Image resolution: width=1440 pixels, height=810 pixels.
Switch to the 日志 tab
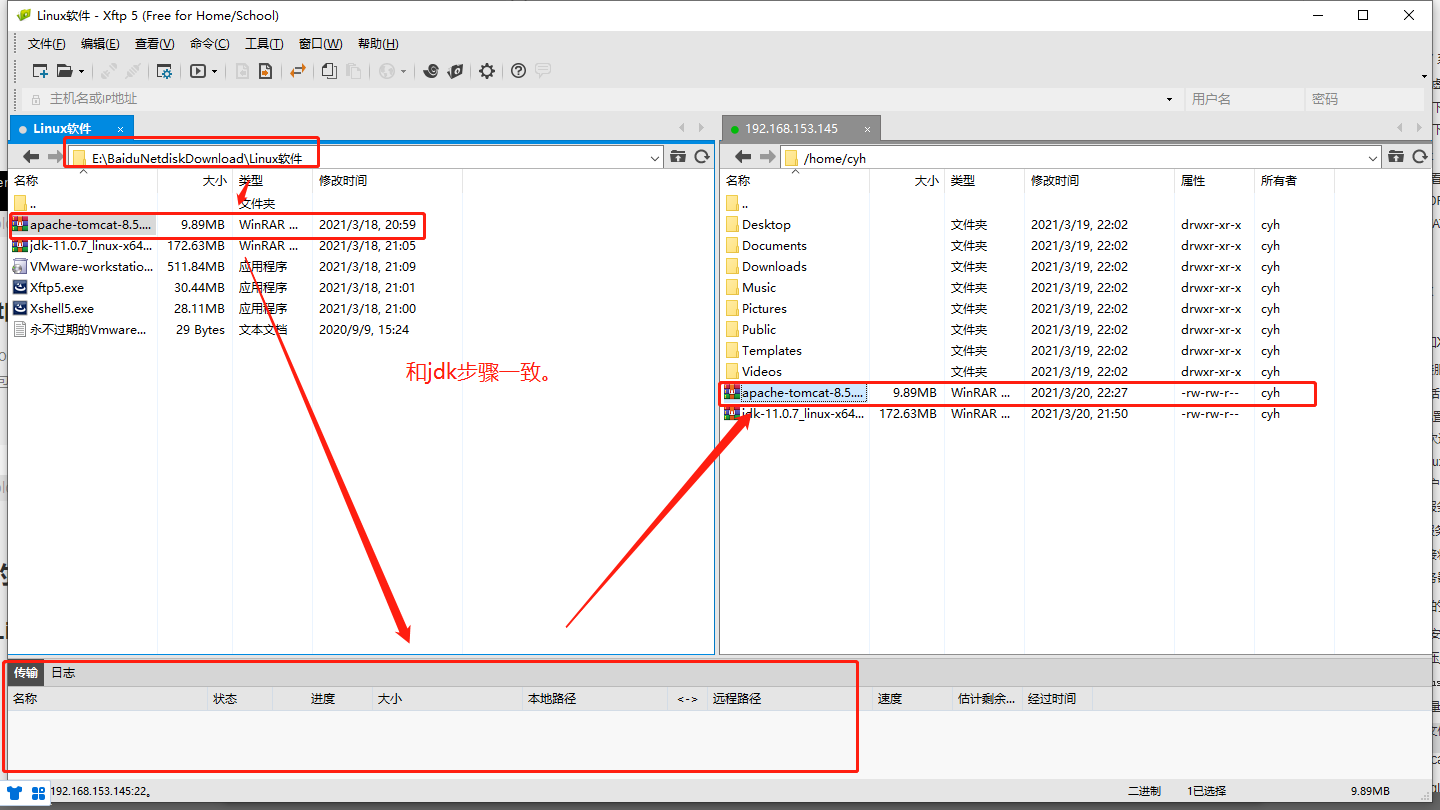[x=62, y=673]
